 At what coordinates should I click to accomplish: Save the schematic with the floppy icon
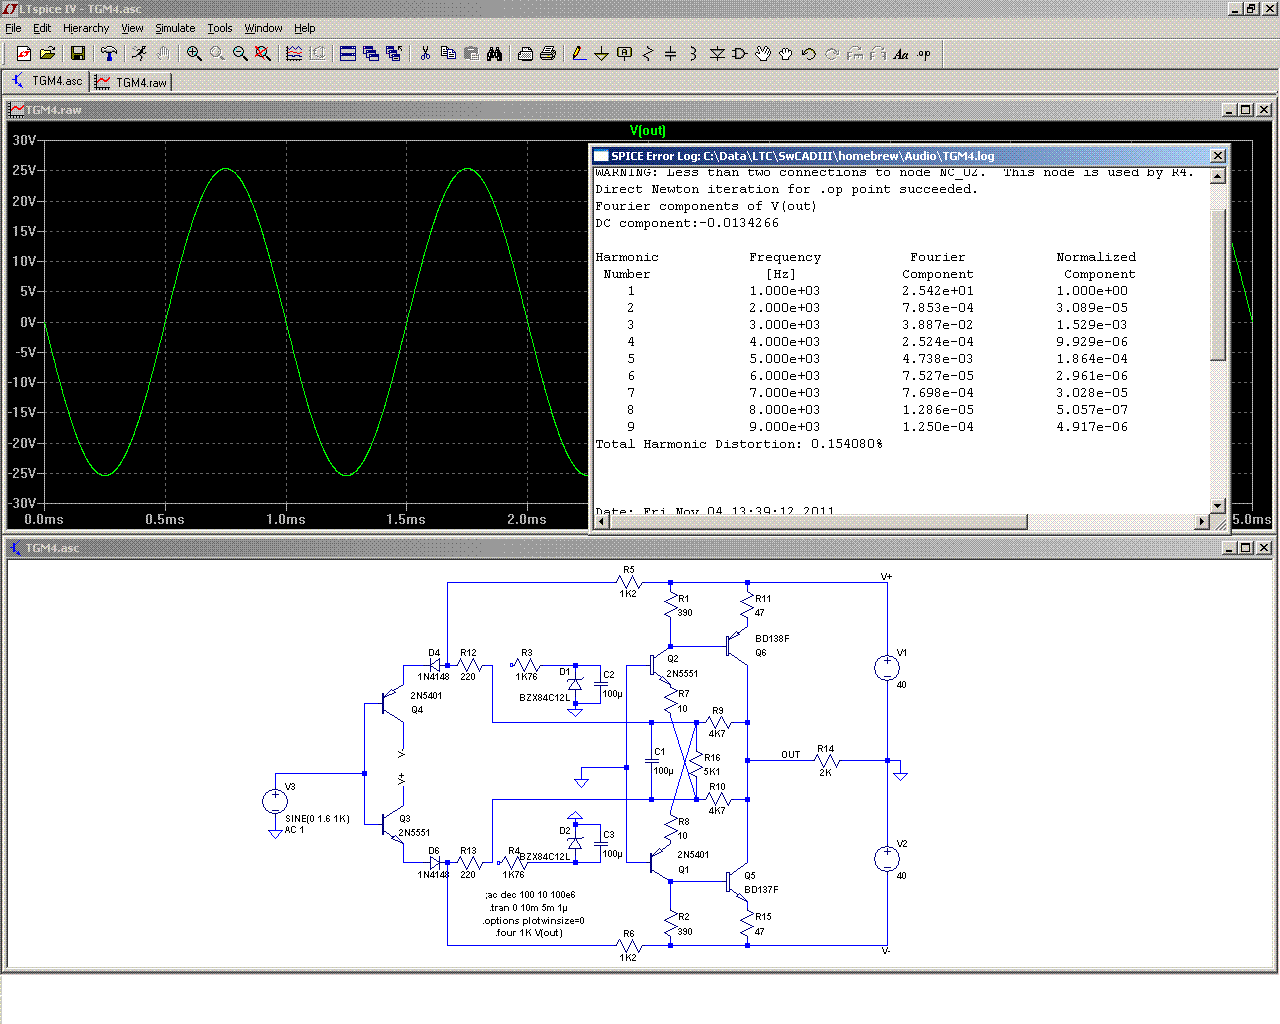pos(78,54)
